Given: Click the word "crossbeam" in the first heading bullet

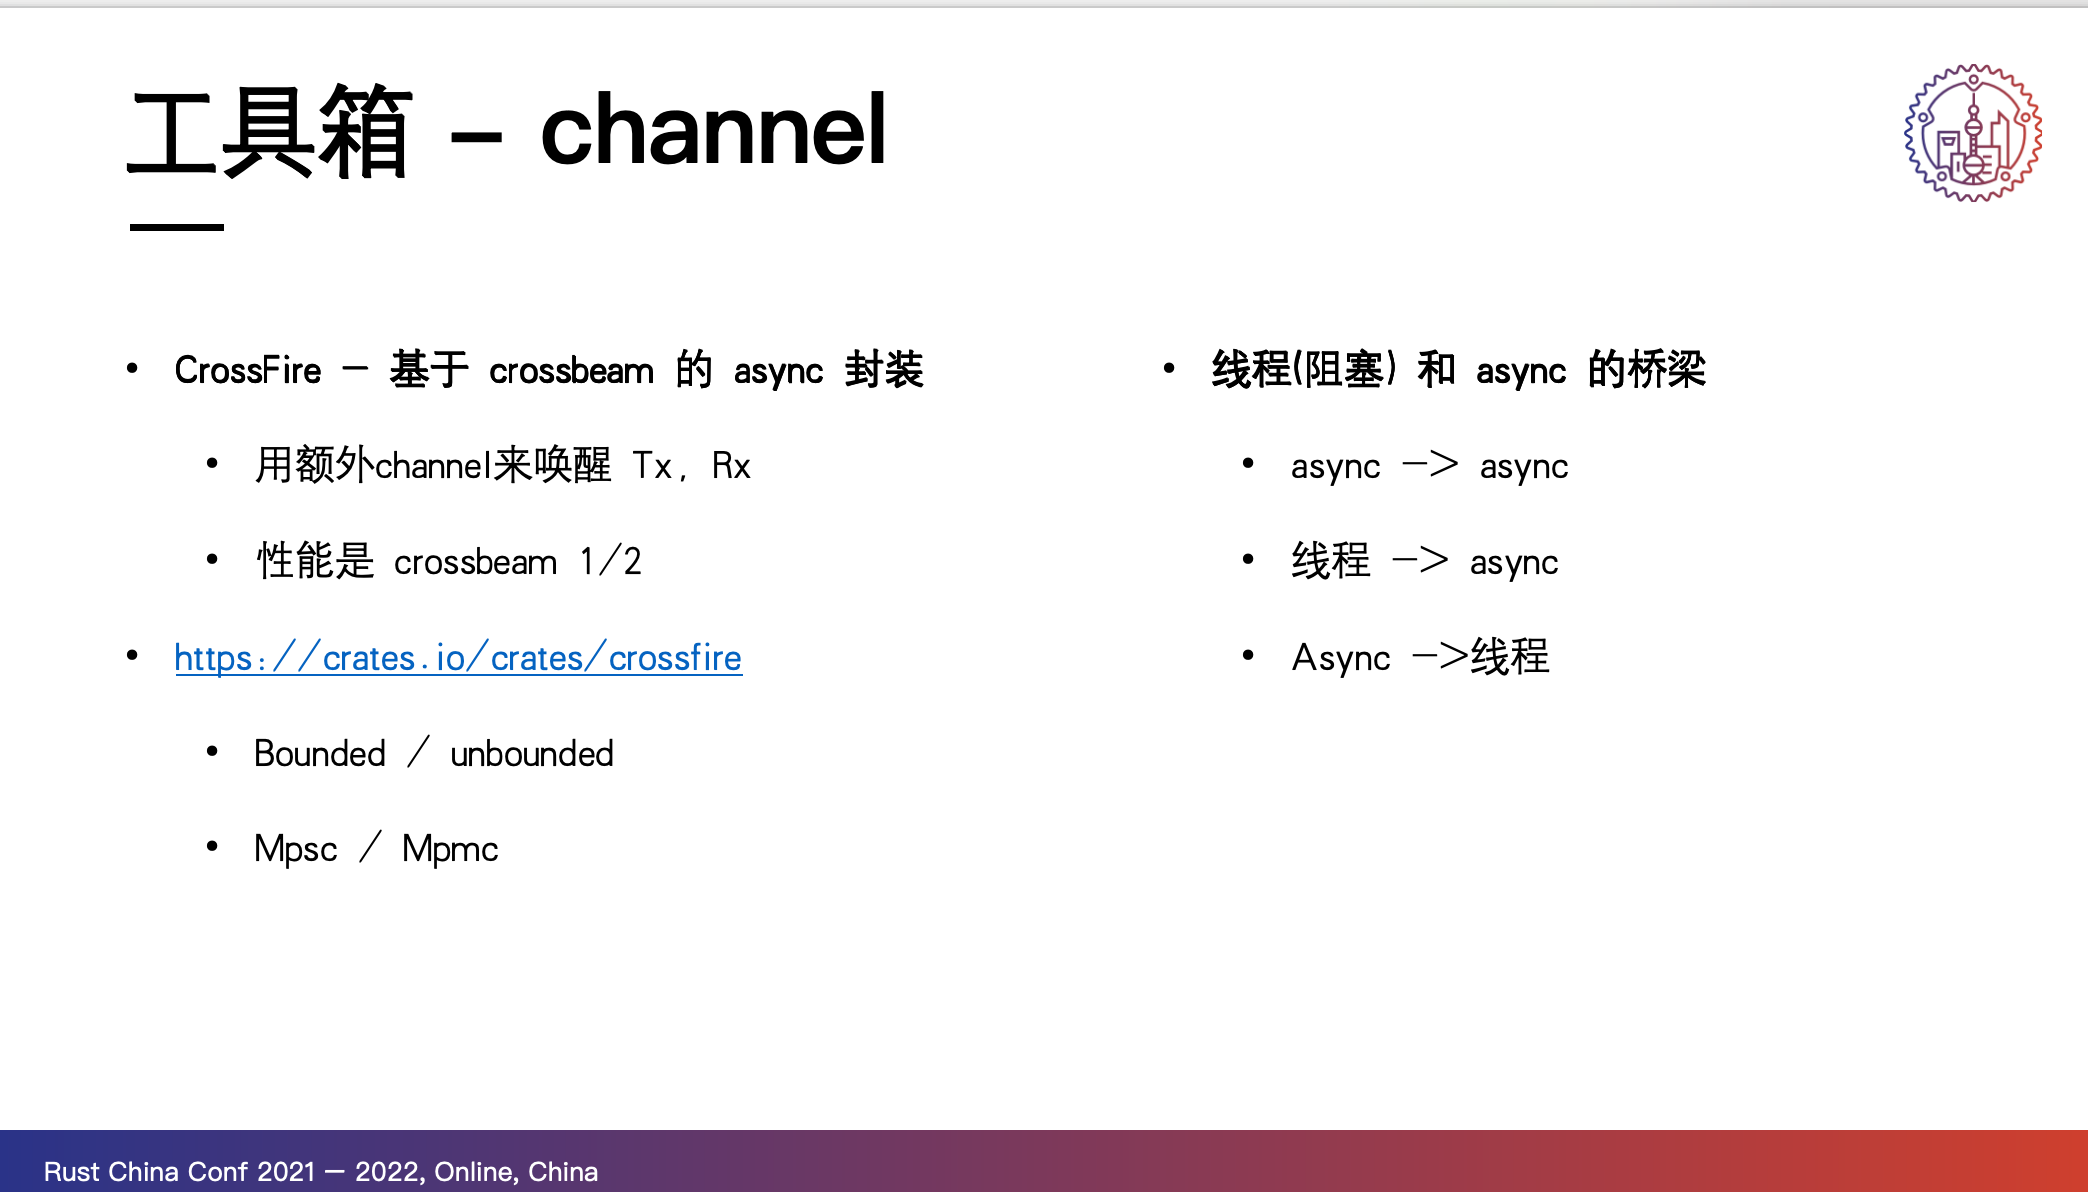Looking at the screenshot, I should tap(571, 371).
